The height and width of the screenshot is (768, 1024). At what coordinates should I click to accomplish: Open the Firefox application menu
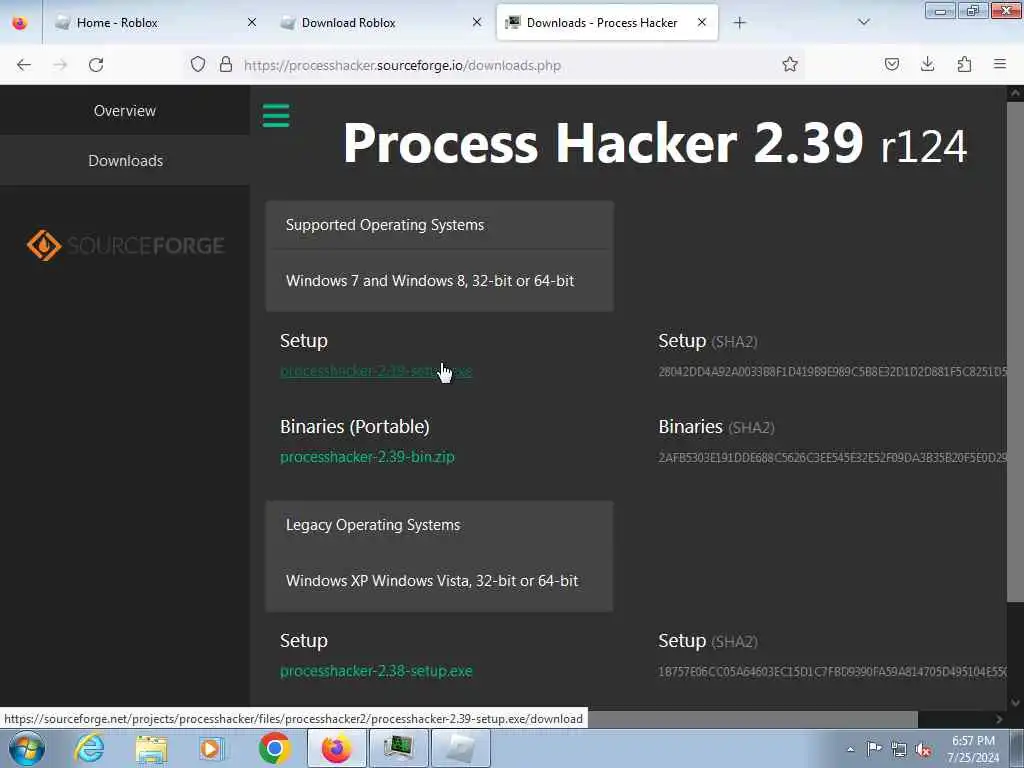coord(1000,64)
